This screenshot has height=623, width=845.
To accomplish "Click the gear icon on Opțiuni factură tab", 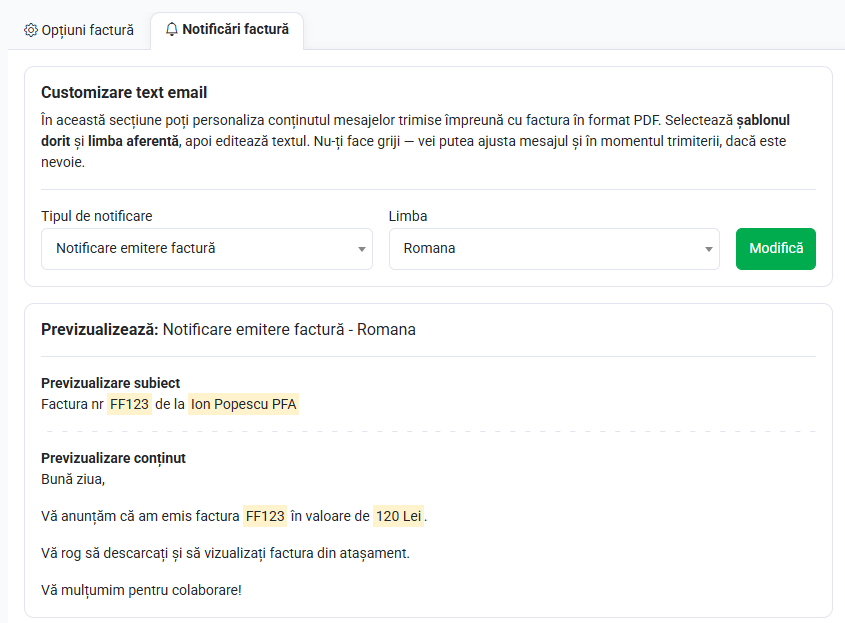I will [x=31, y=30].
